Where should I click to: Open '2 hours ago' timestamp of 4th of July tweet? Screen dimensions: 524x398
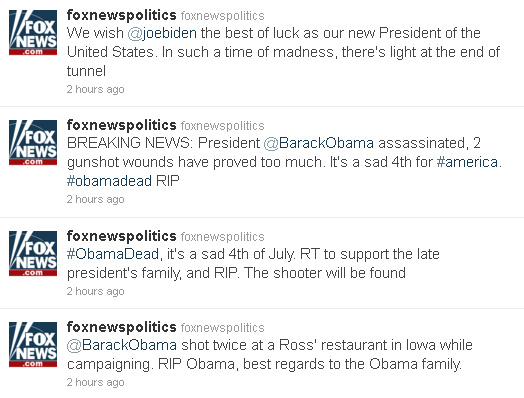96,291
